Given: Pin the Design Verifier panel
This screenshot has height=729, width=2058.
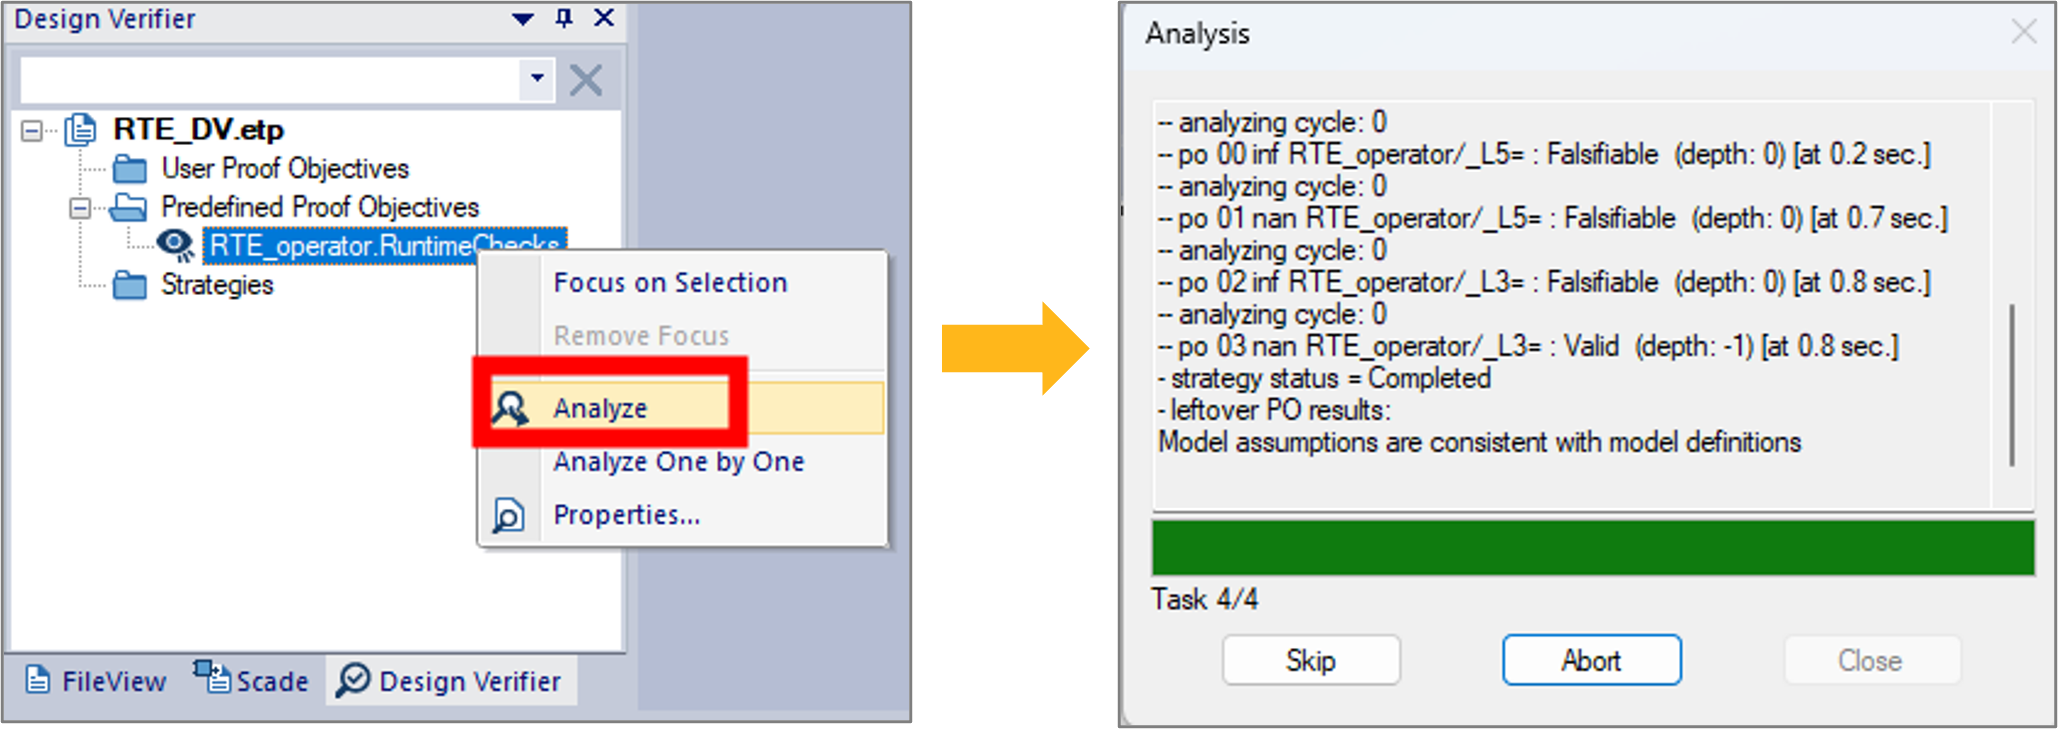Looking at the screenshot, I should point(564,18).
